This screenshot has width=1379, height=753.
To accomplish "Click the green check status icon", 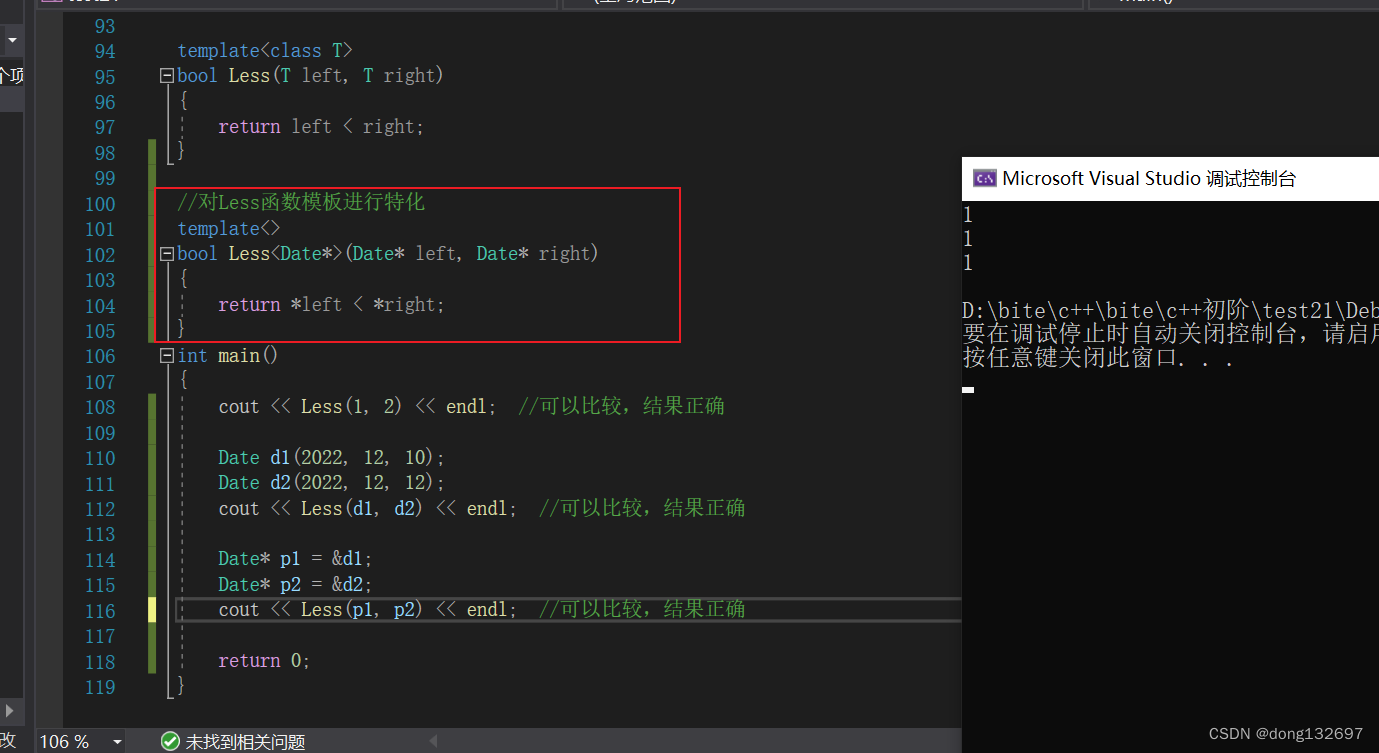I will [170, 741].
